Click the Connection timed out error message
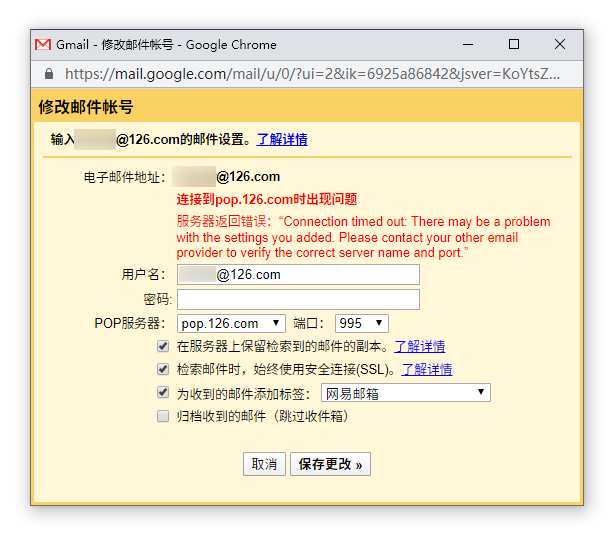Image resolution: width=614 pixels, height=535 pixels. point(363,237)
